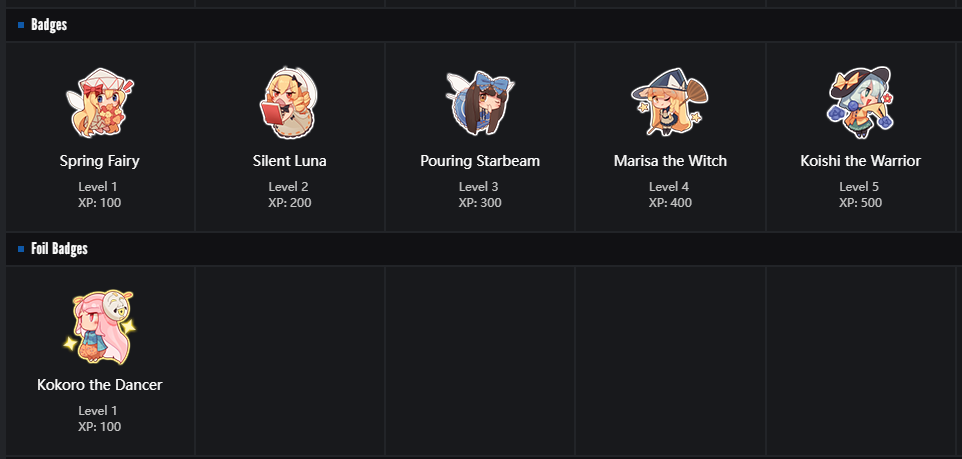Image resolution: width=962 pixels, height=459 pixels.
Task: Click the XP: 300 text
Action: click(480, 203)
